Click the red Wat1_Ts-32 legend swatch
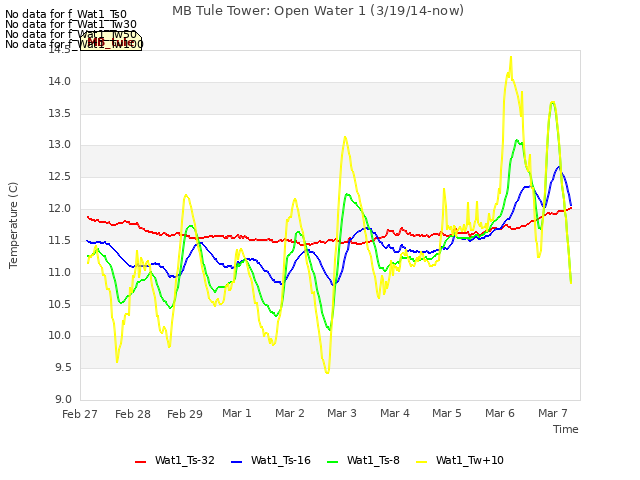This screenshot has height=480, width=640. [140, 462]
